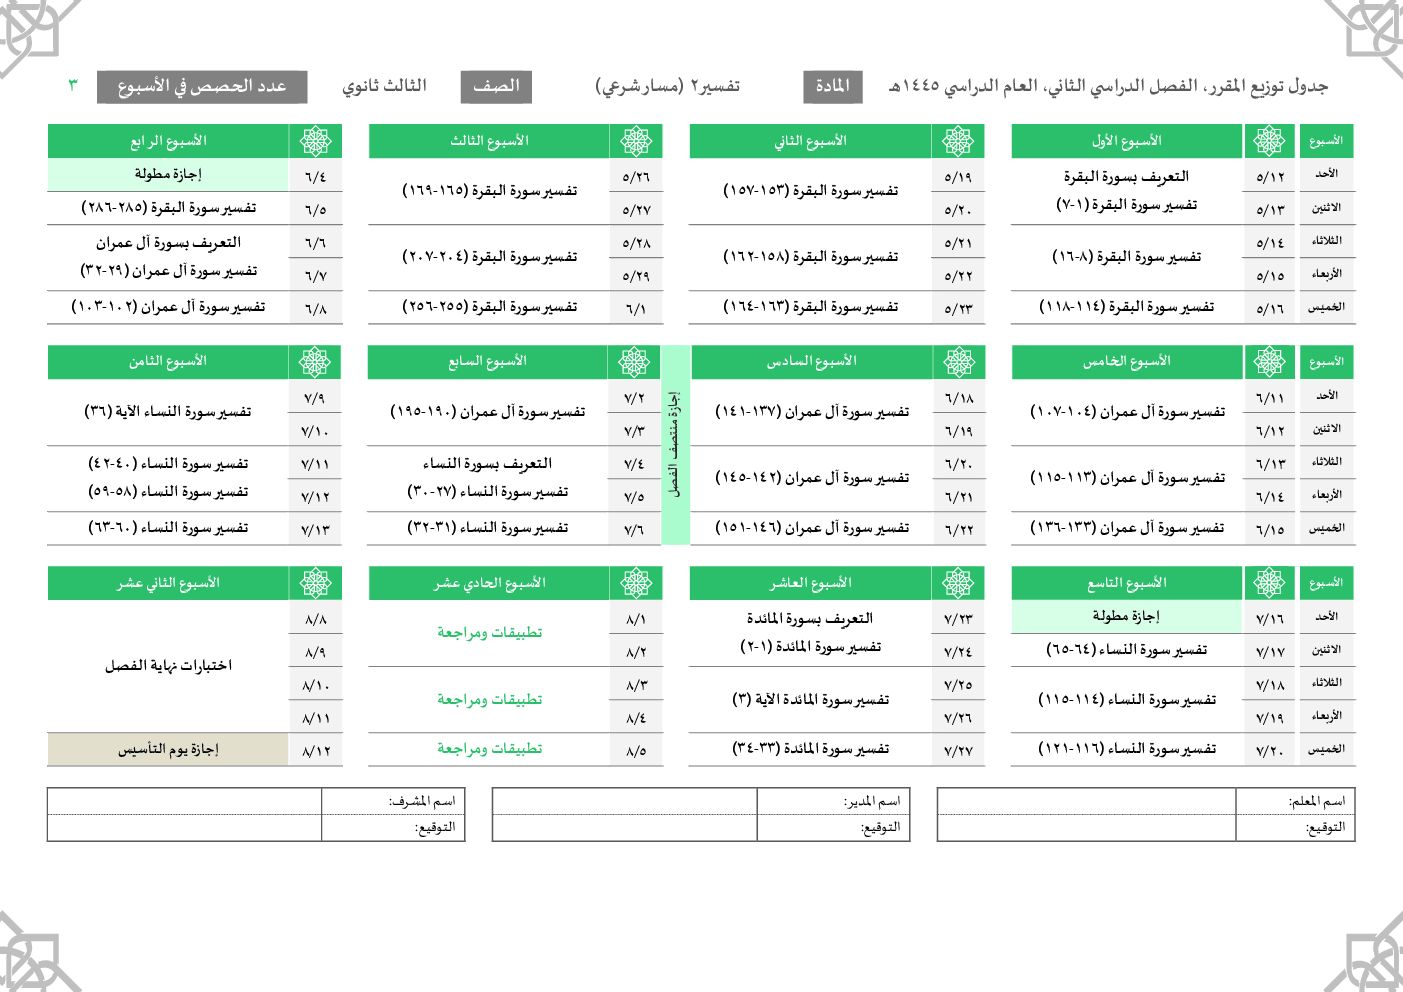
Task: Select the beige إجازة يوم التأسيس cell
Action: [168, 749]
